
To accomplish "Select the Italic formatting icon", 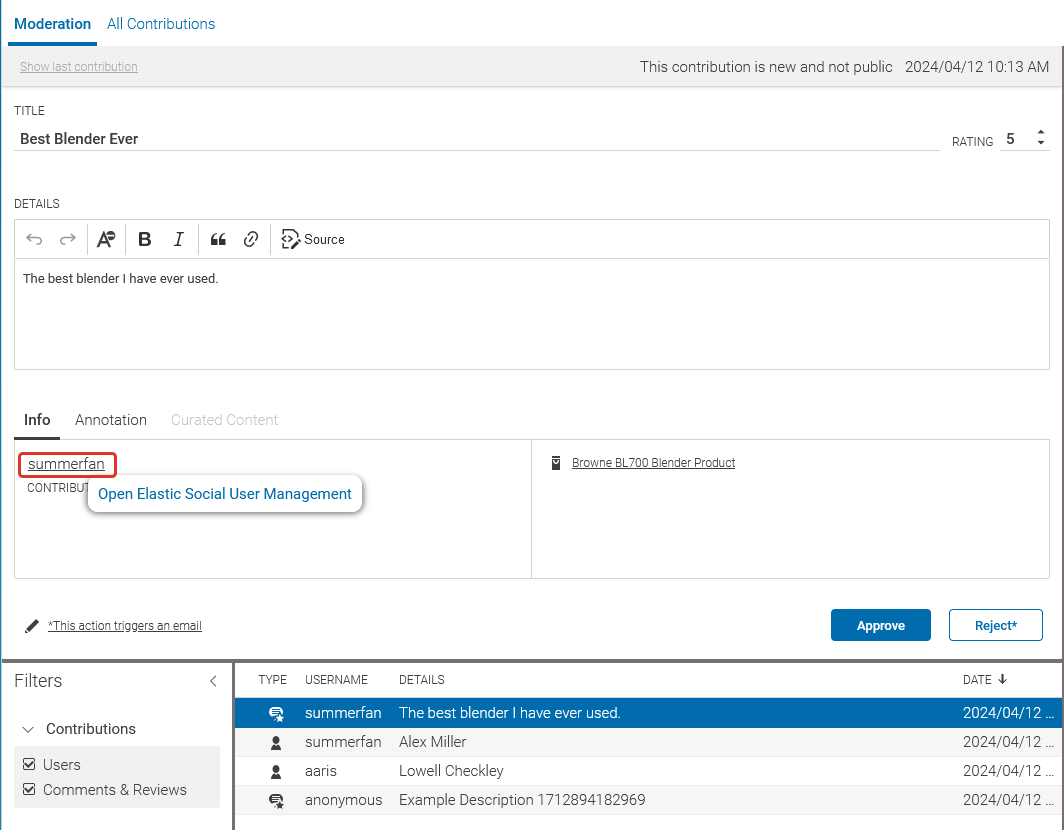I will pyautogui.click(x=179, y=239).
